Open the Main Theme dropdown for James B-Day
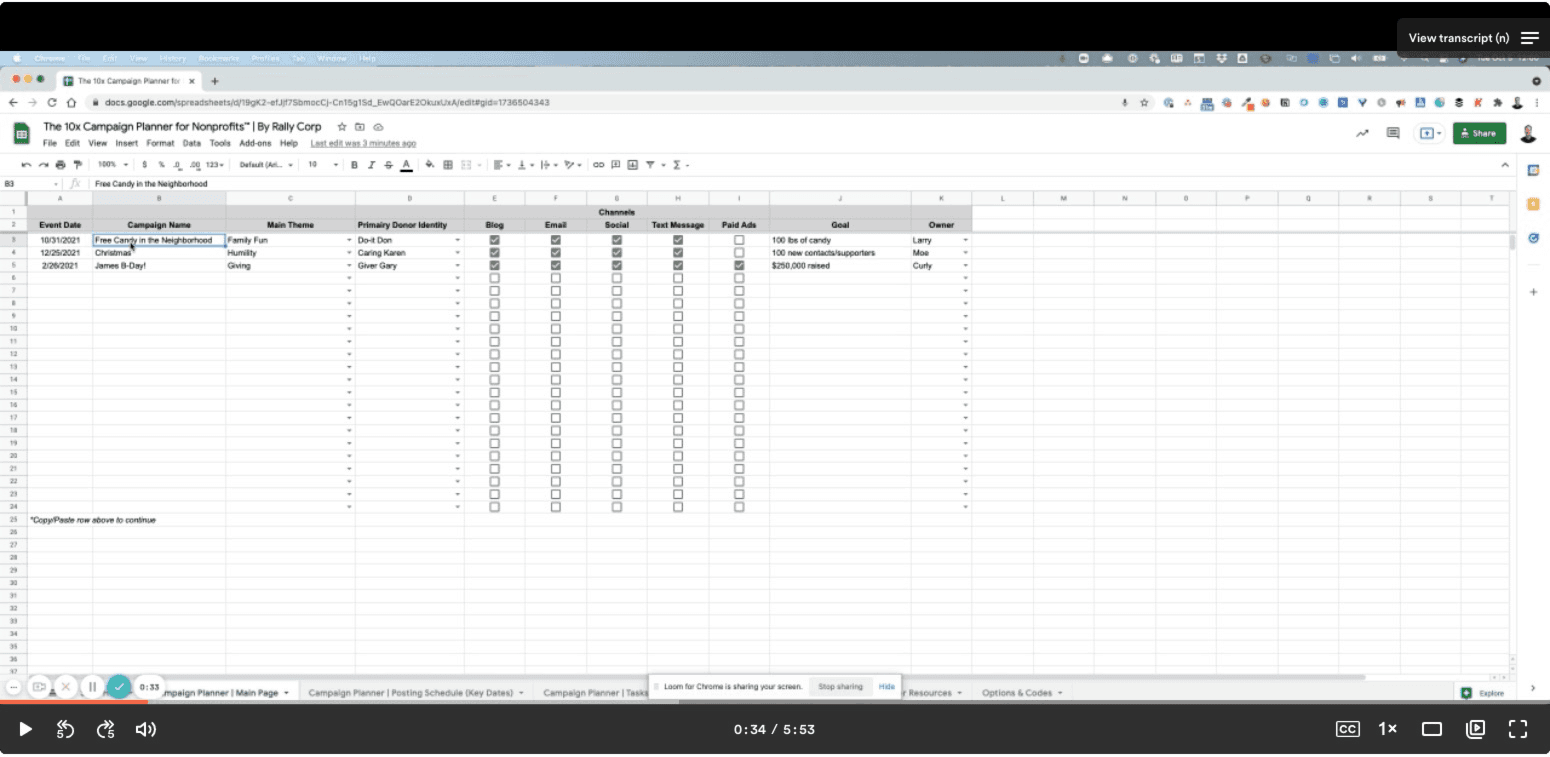 point(349,266)
